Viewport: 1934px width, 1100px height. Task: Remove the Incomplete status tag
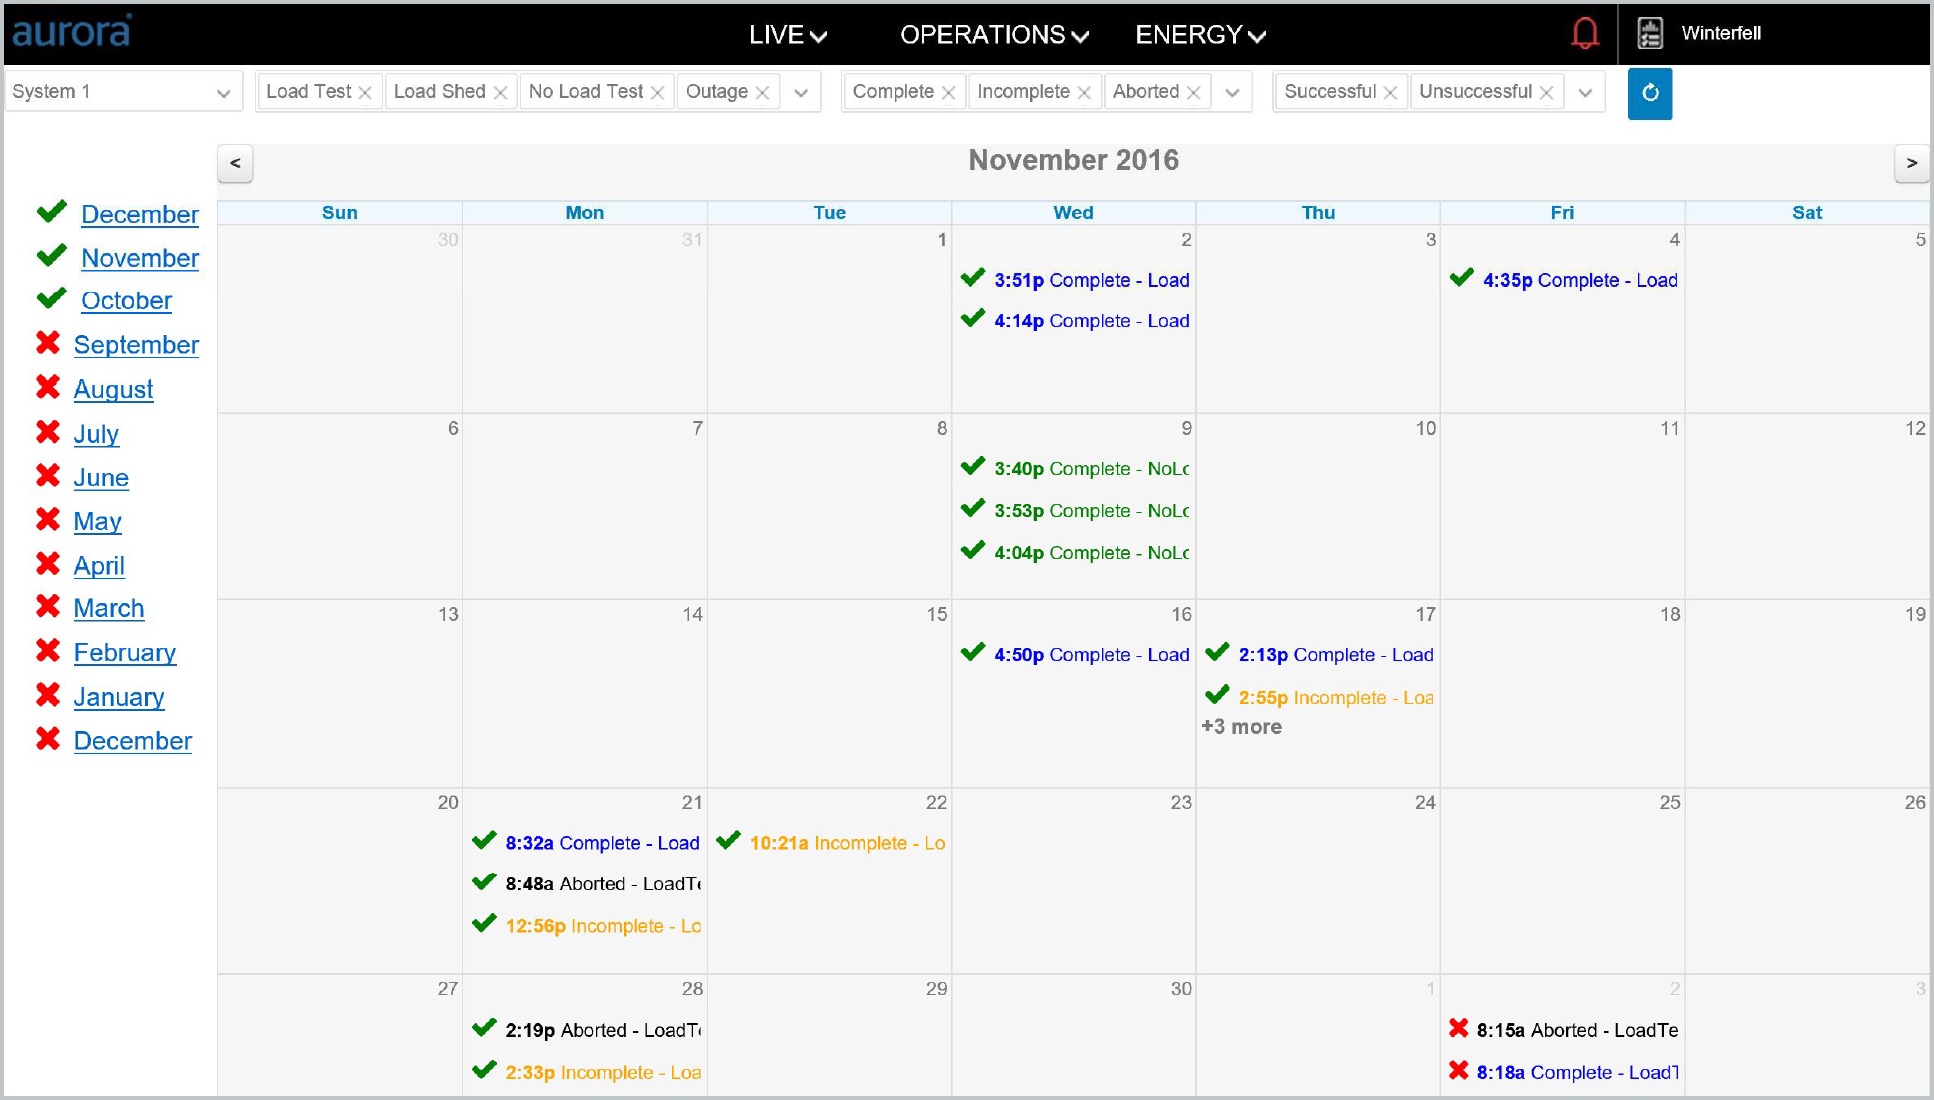1083,92
